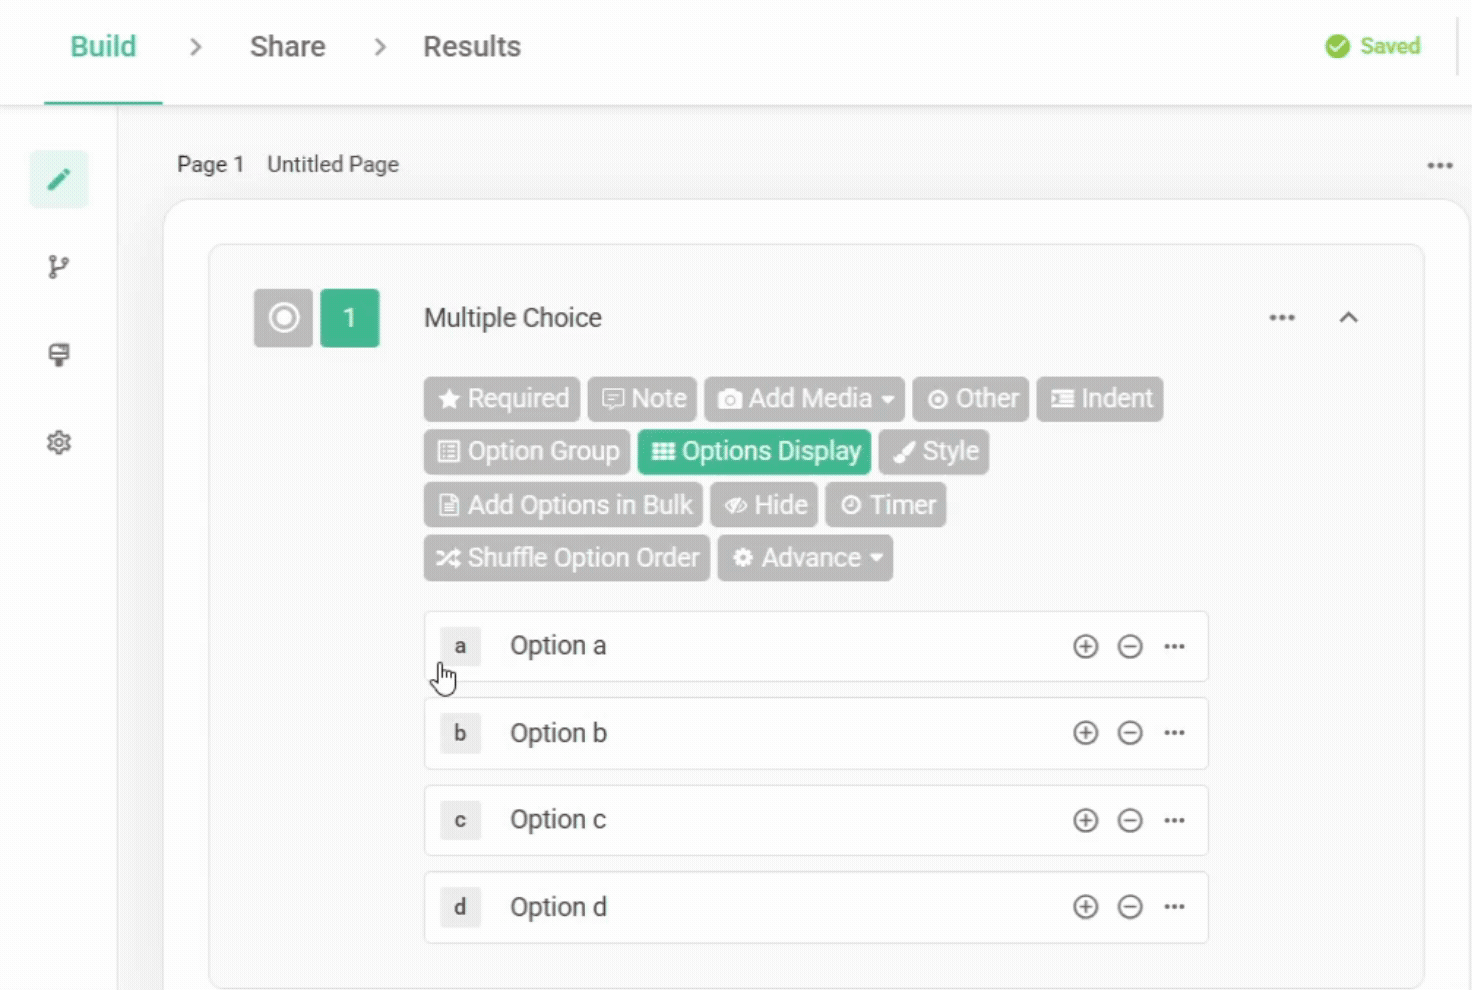The width and height of the screenshot is (1472, 990).
Task: Open the Timer option for question 1
Action: [x=886, y=504]
